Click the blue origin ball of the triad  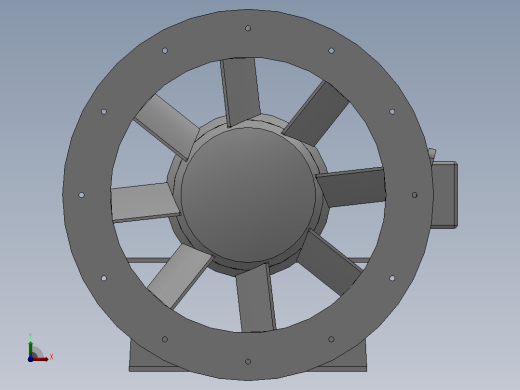coord(30,359)
